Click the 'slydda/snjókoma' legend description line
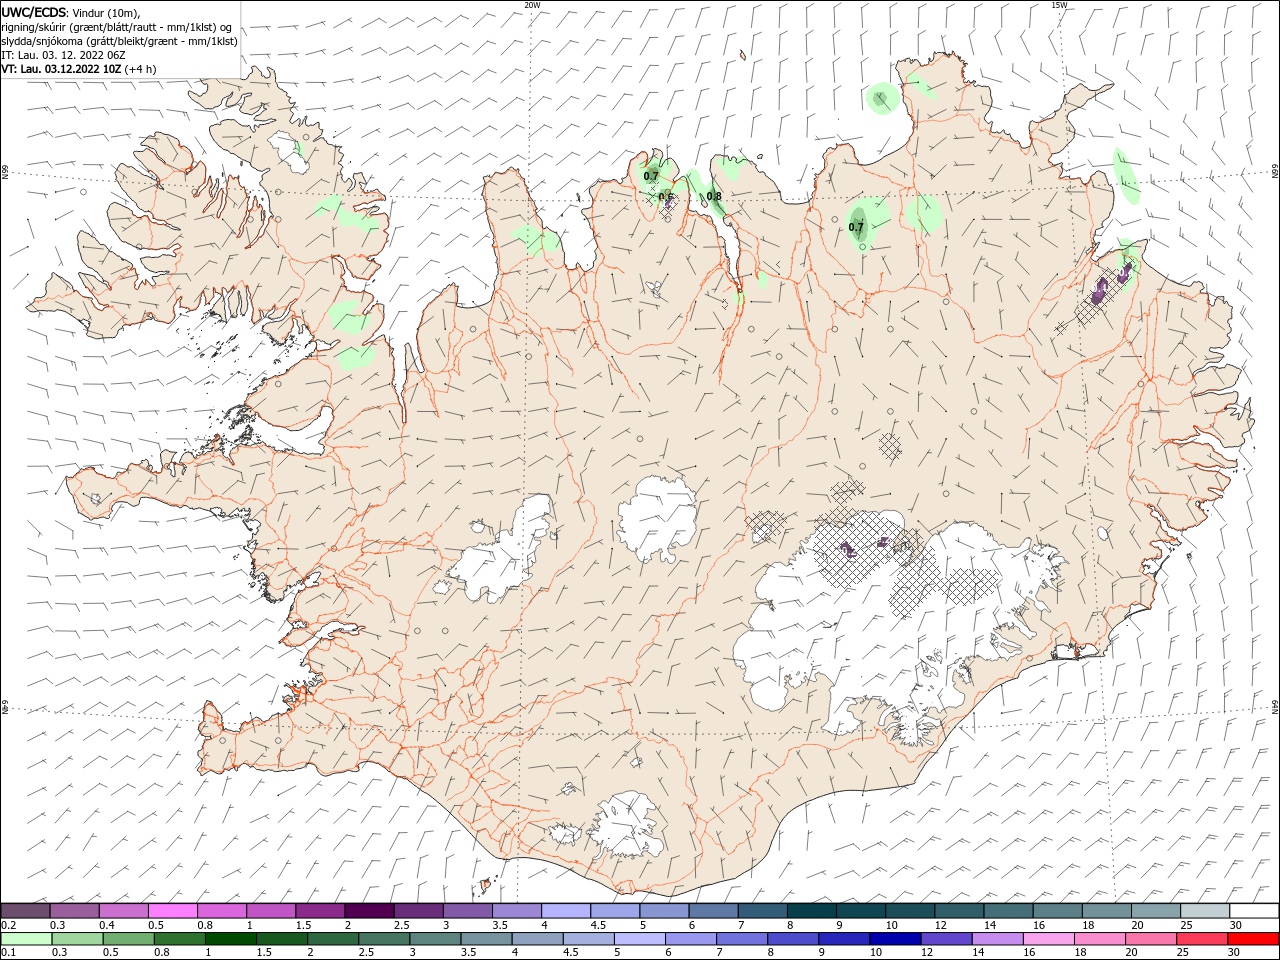This screenshot has height=960, width=1280. coord(119,40)
